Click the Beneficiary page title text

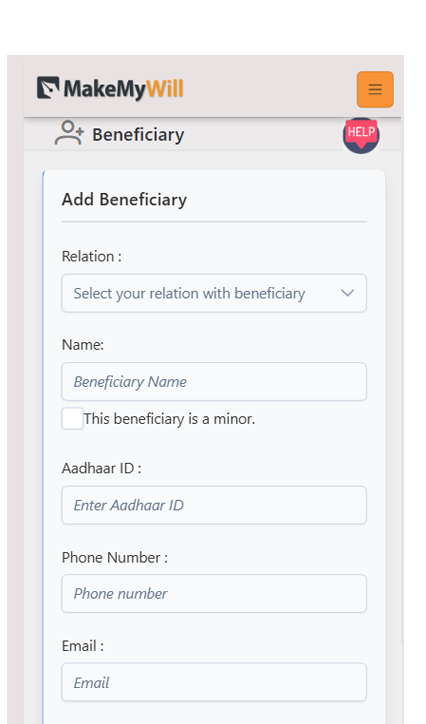point(138,135)
